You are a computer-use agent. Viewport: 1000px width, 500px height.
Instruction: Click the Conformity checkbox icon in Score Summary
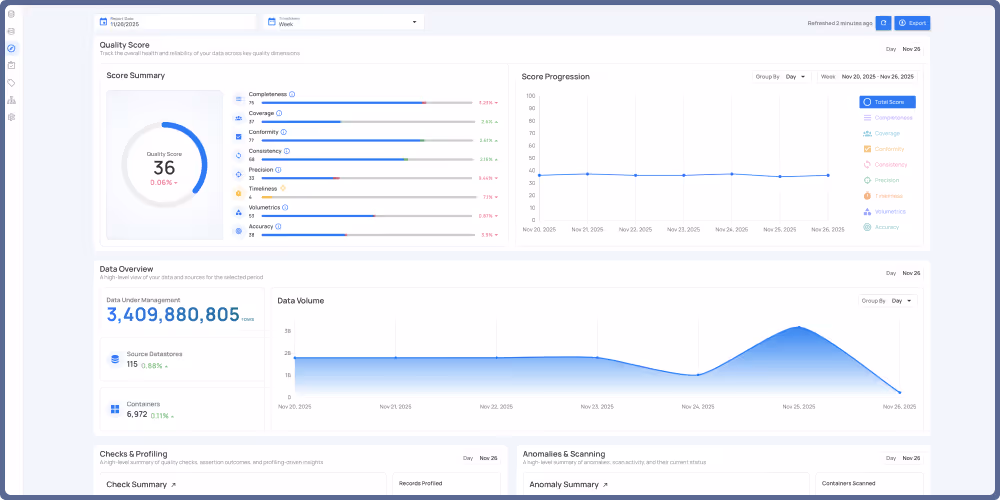click(239, 136)
